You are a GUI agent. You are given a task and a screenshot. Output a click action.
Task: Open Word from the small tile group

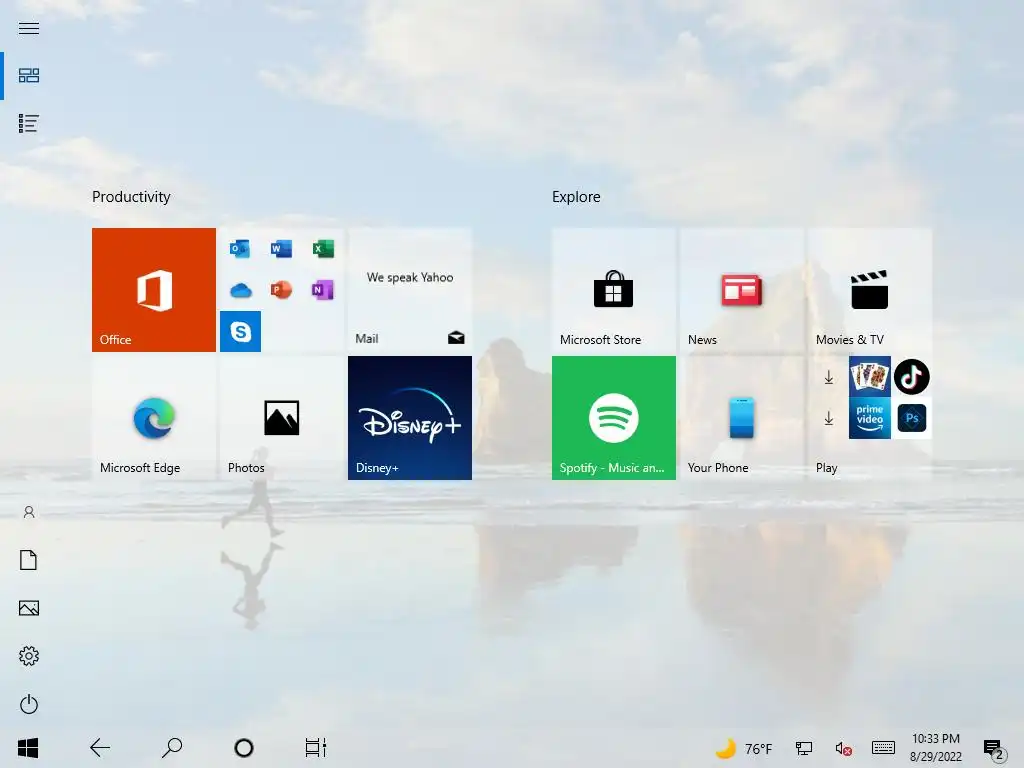(281, 248)
